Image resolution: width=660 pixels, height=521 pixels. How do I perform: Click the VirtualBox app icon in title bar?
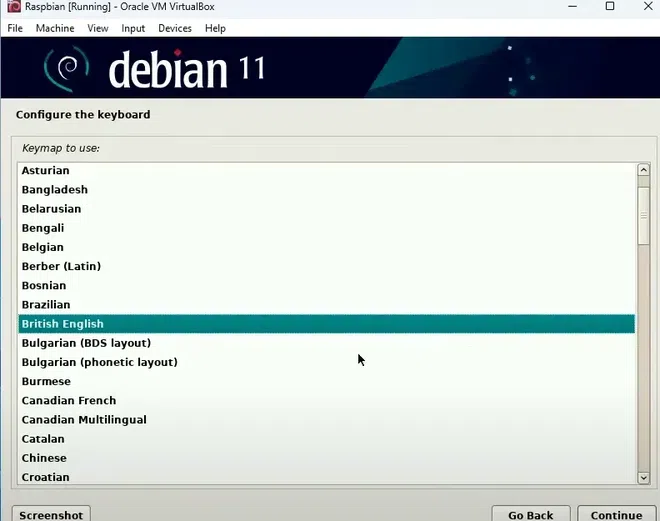(x=14, y=7)
